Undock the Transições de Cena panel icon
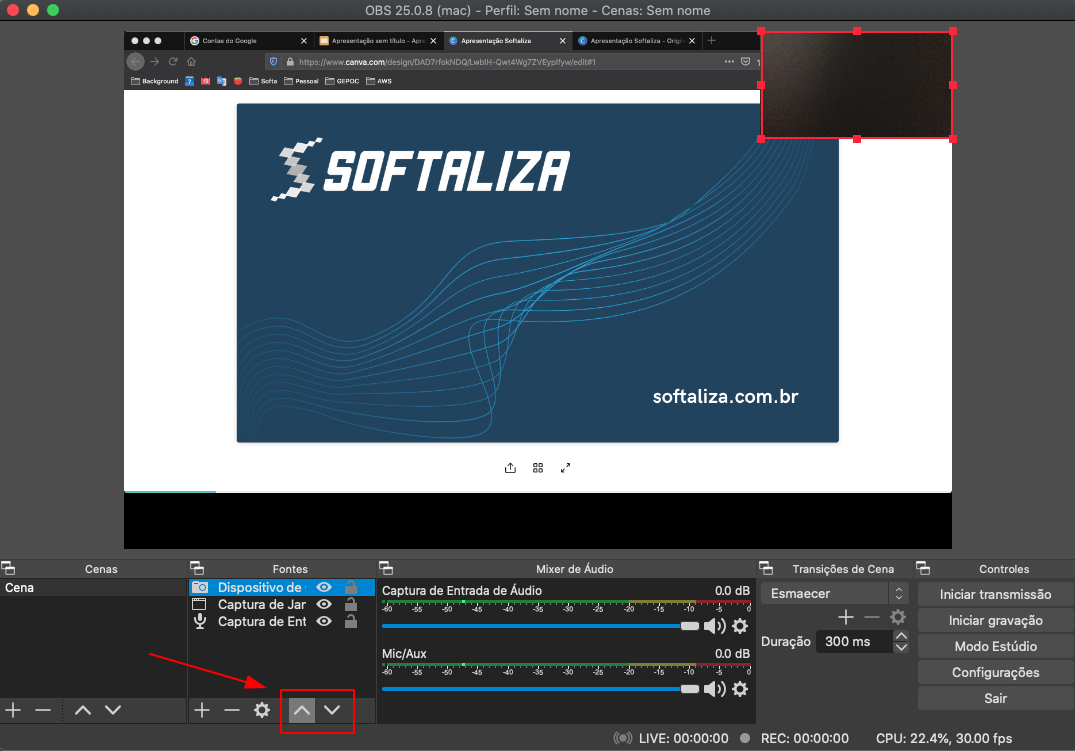1075x751 pixels. tap(766, 568)
